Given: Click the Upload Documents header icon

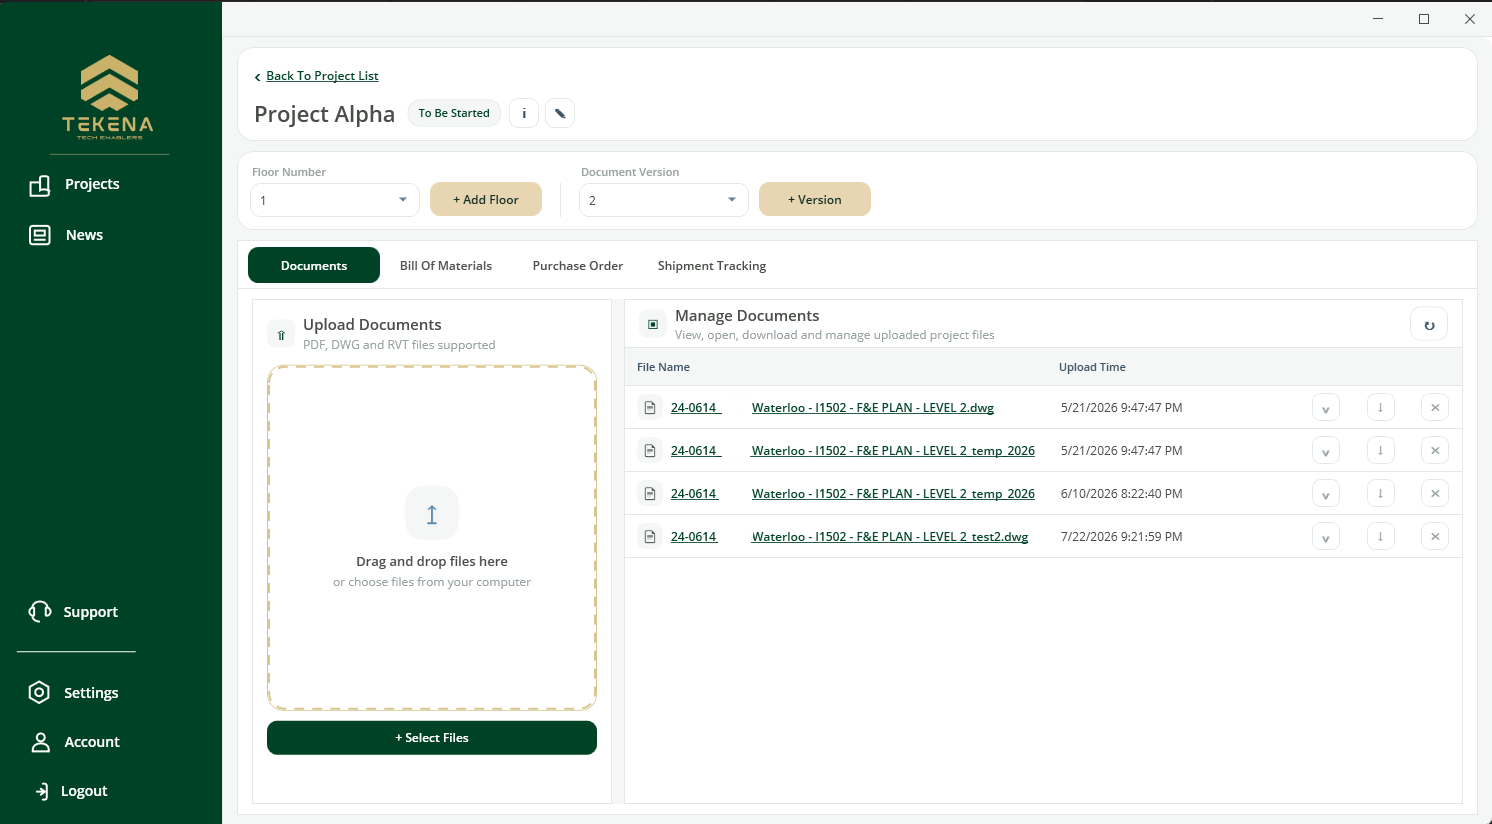Looking at the screenshot, I should tap(281, 334).
